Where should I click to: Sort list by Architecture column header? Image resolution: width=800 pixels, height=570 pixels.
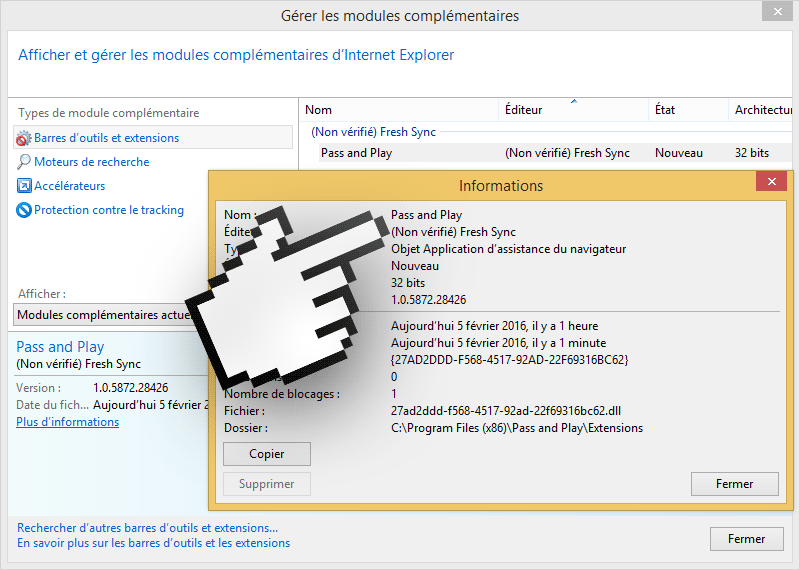[760, 110]
